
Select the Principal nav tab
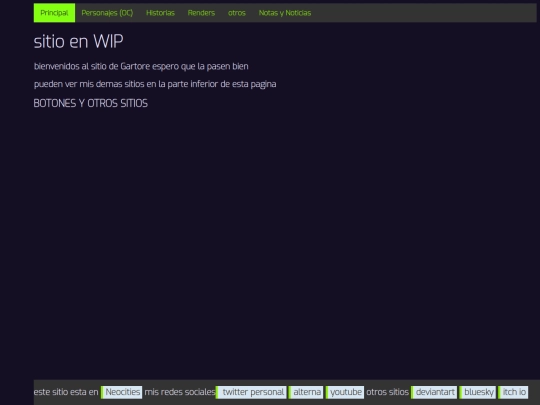tap(54, 13)
